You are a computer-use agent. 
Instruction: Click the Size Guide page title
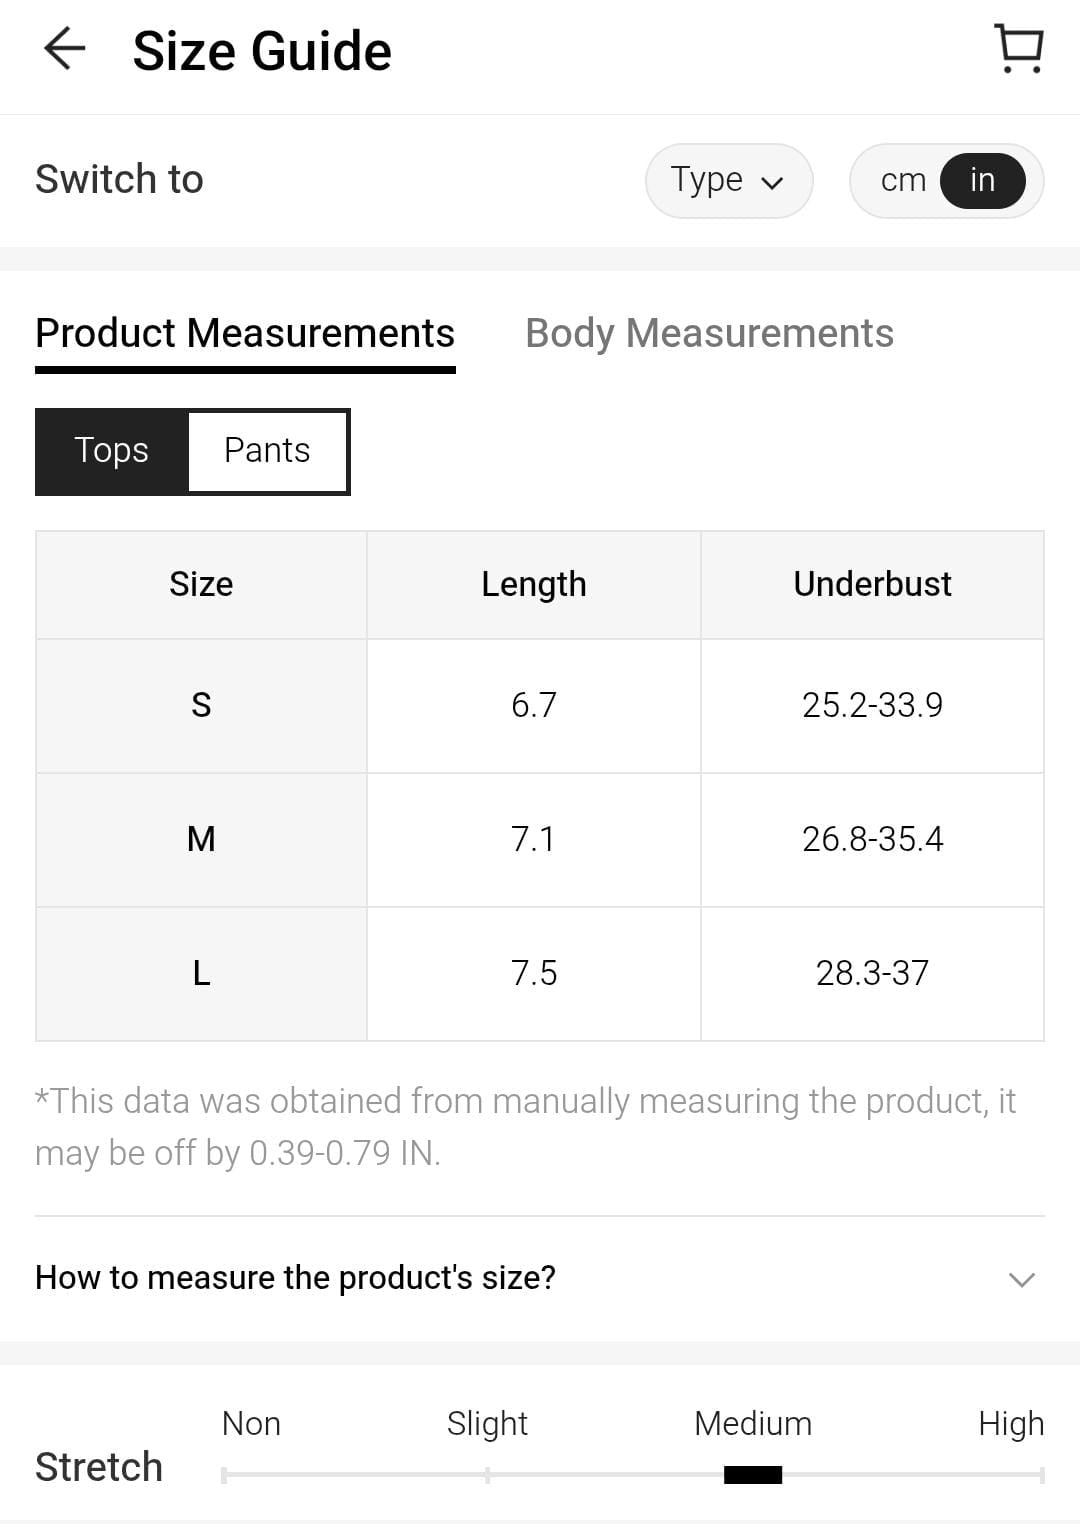(x=262, y=51)
